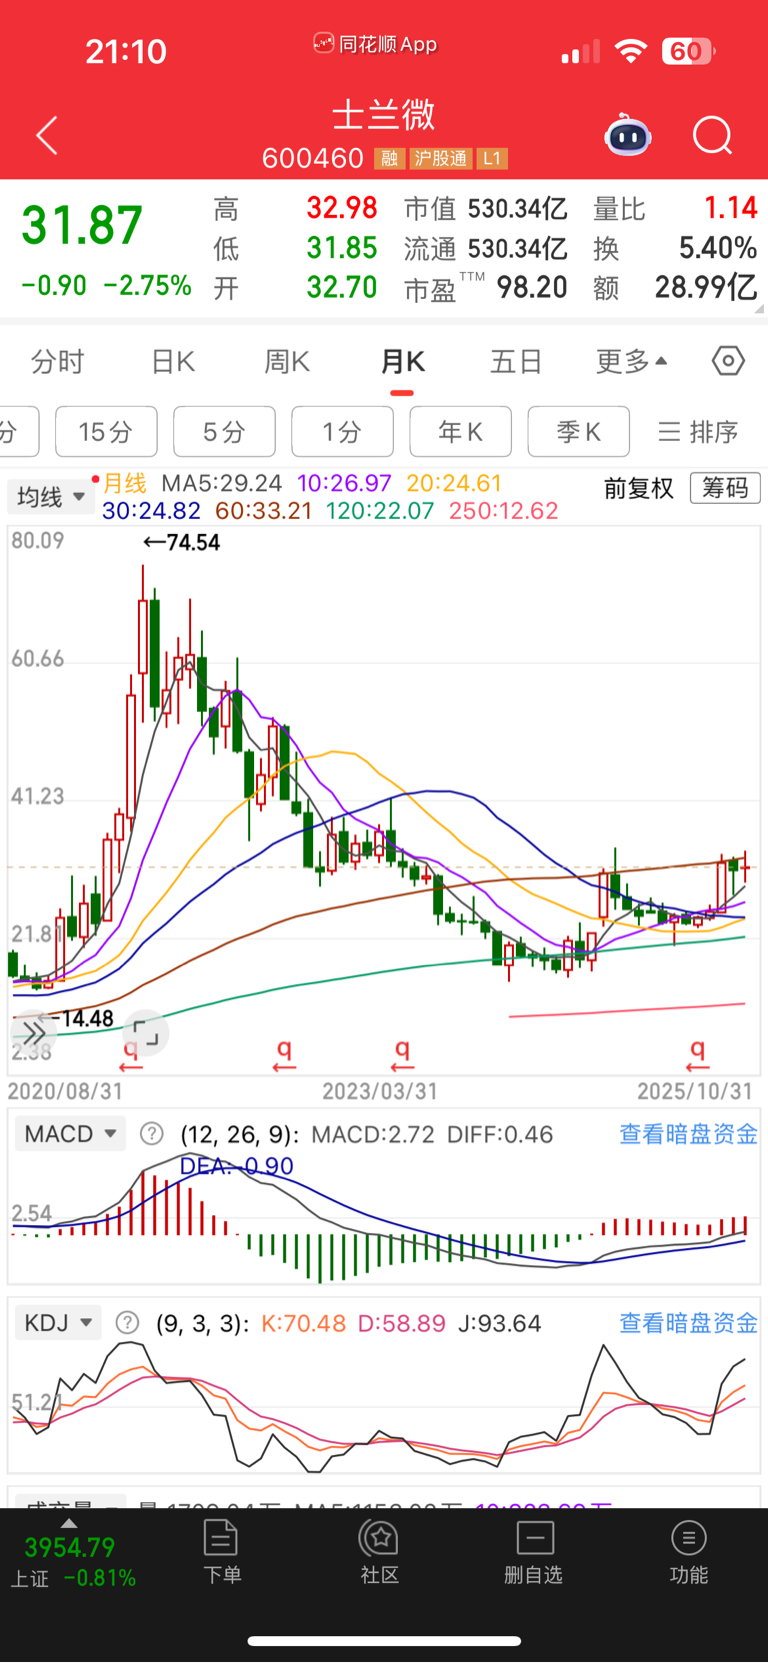Switch to the 日K tab

[172, 361]
